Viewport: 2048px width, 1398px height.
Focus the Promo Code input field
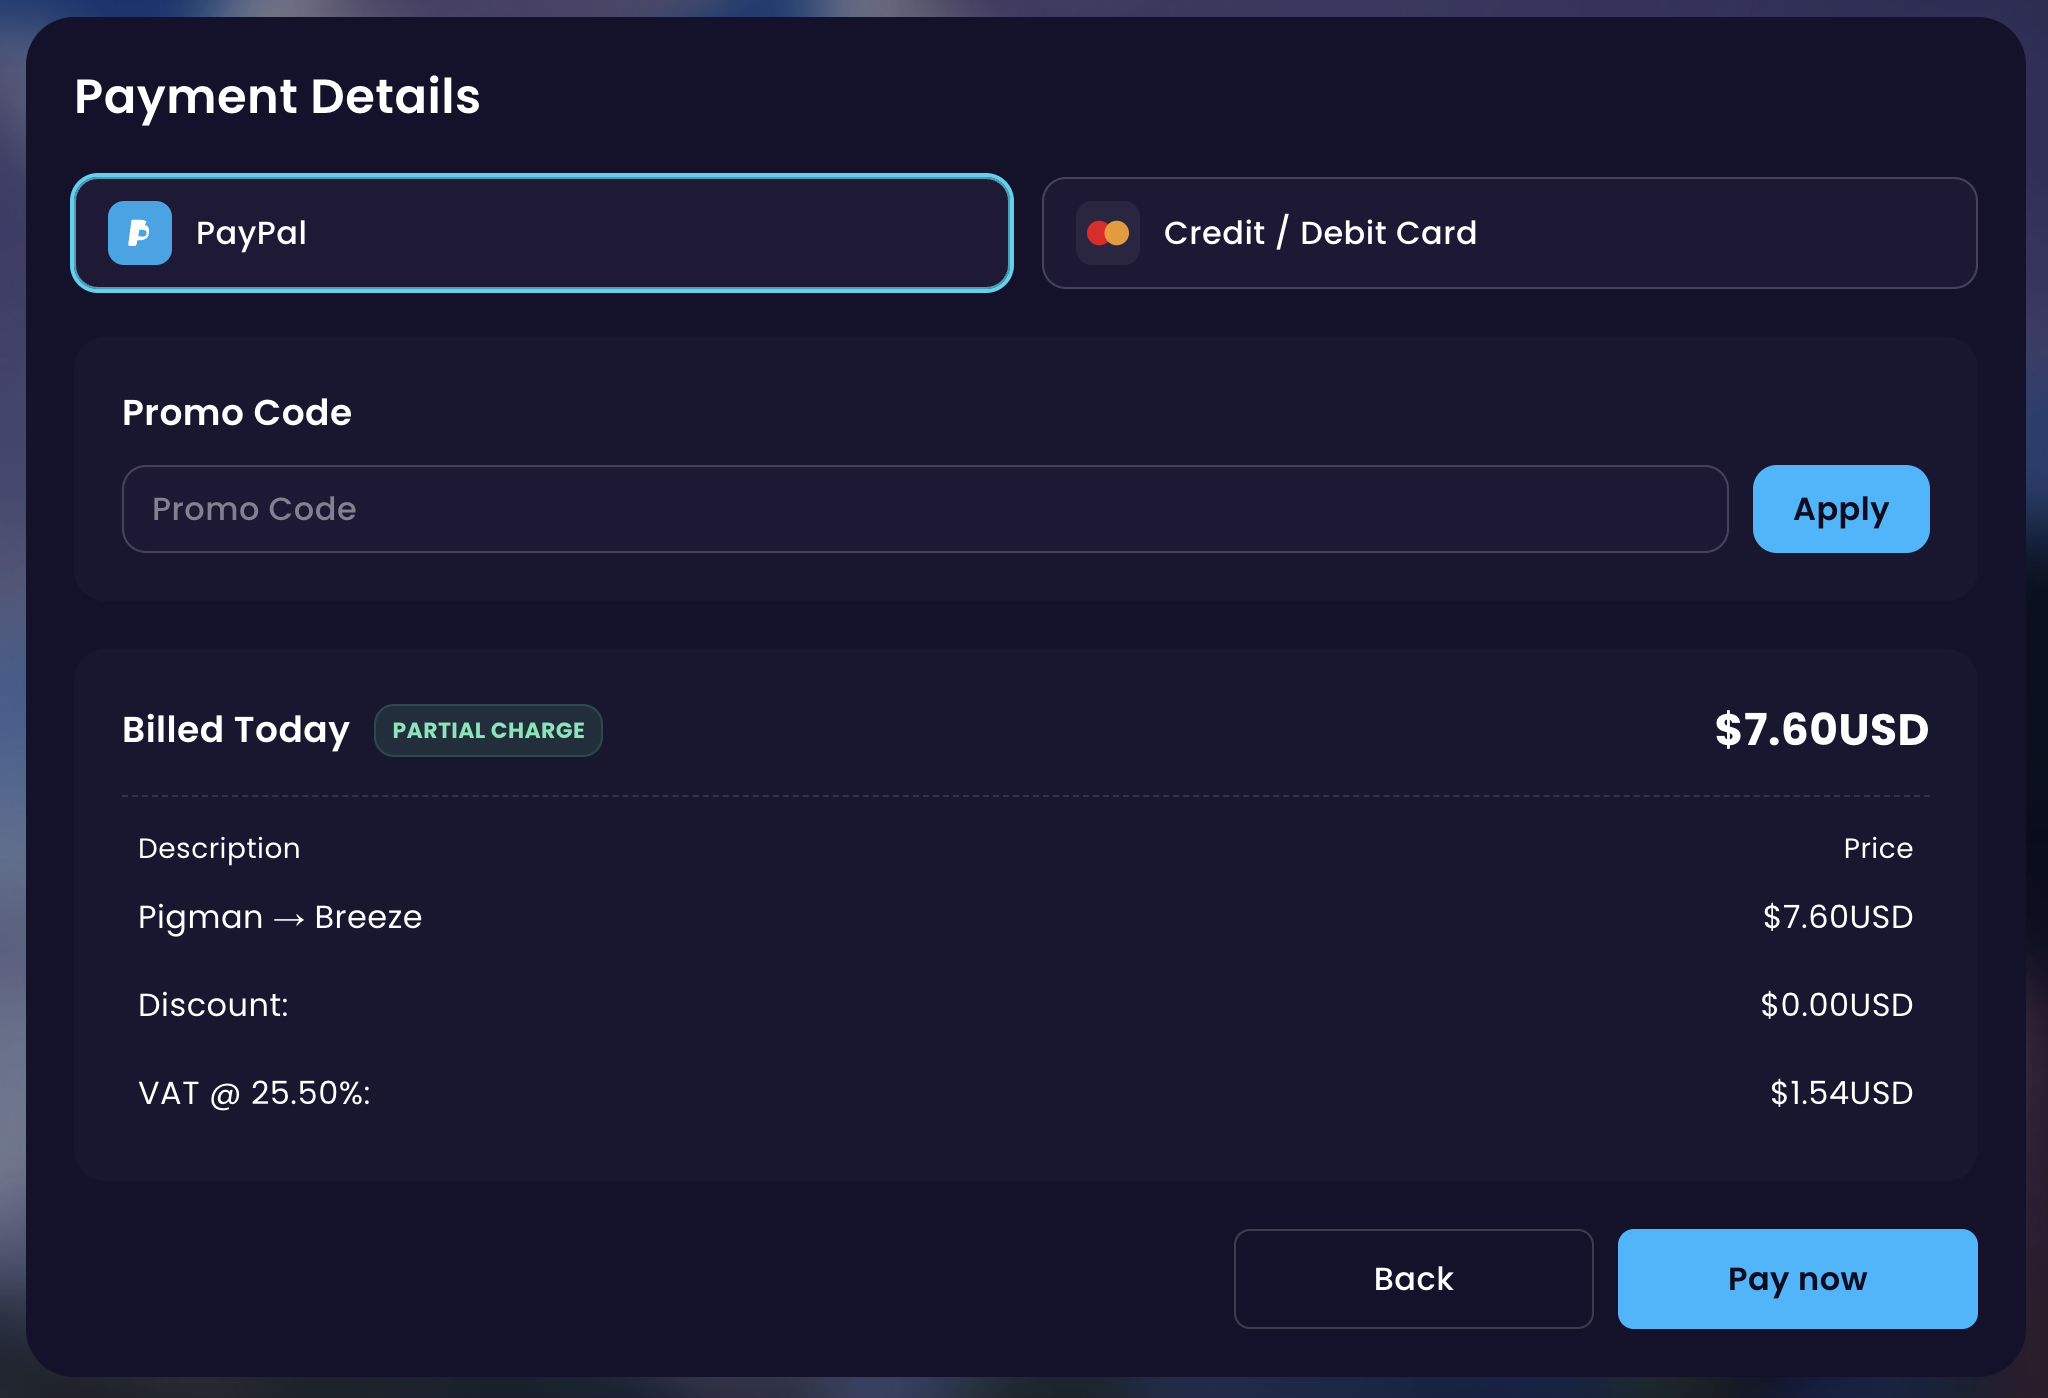[x=924, y=509]
